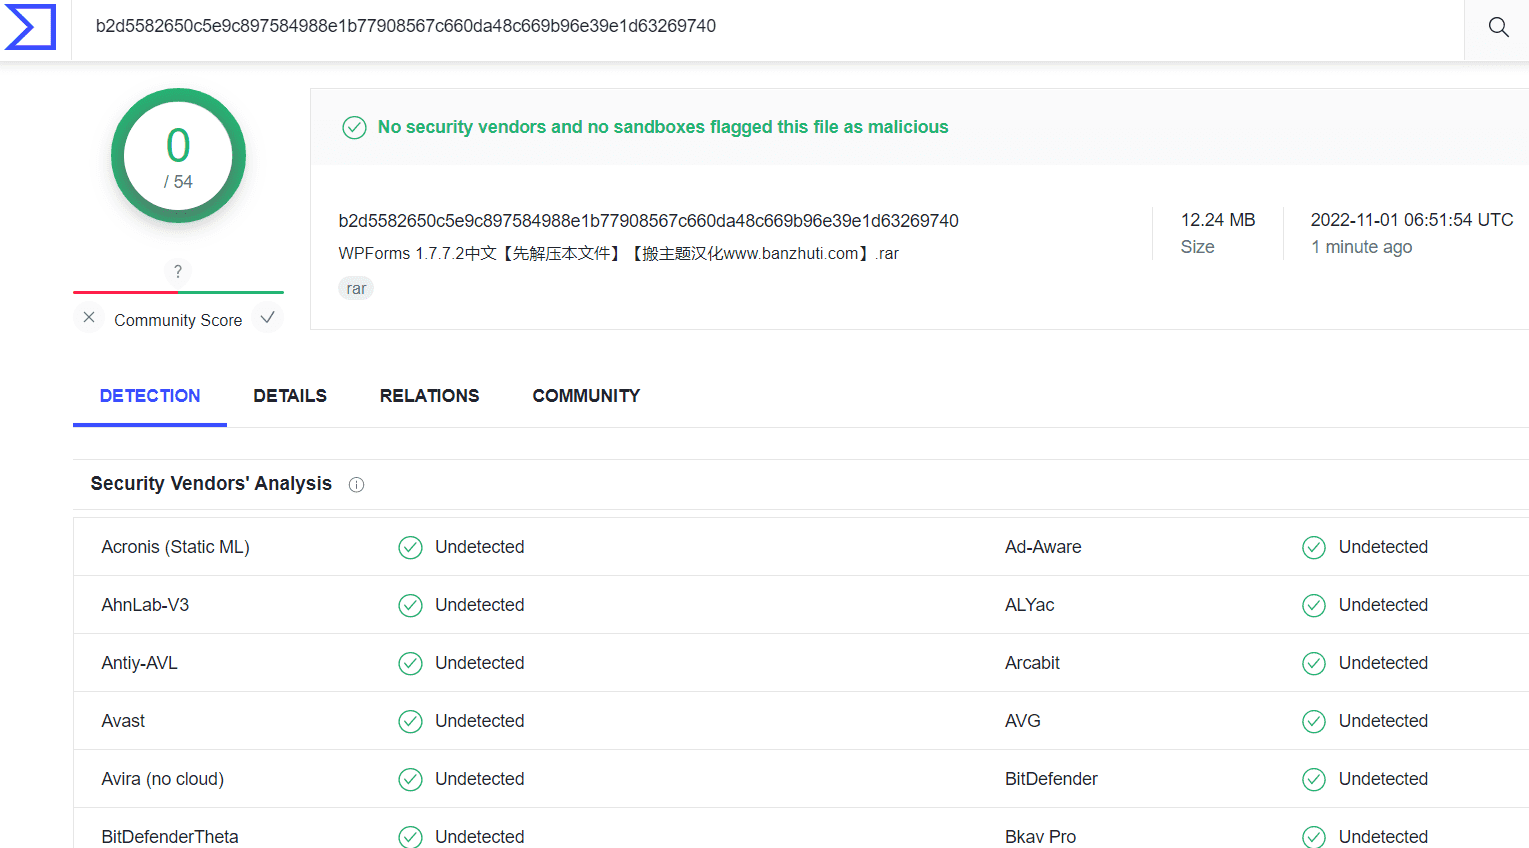Click the AVG undetected check icon
The width and height of the screenshot is (1529, 848).
point(1314,722)
